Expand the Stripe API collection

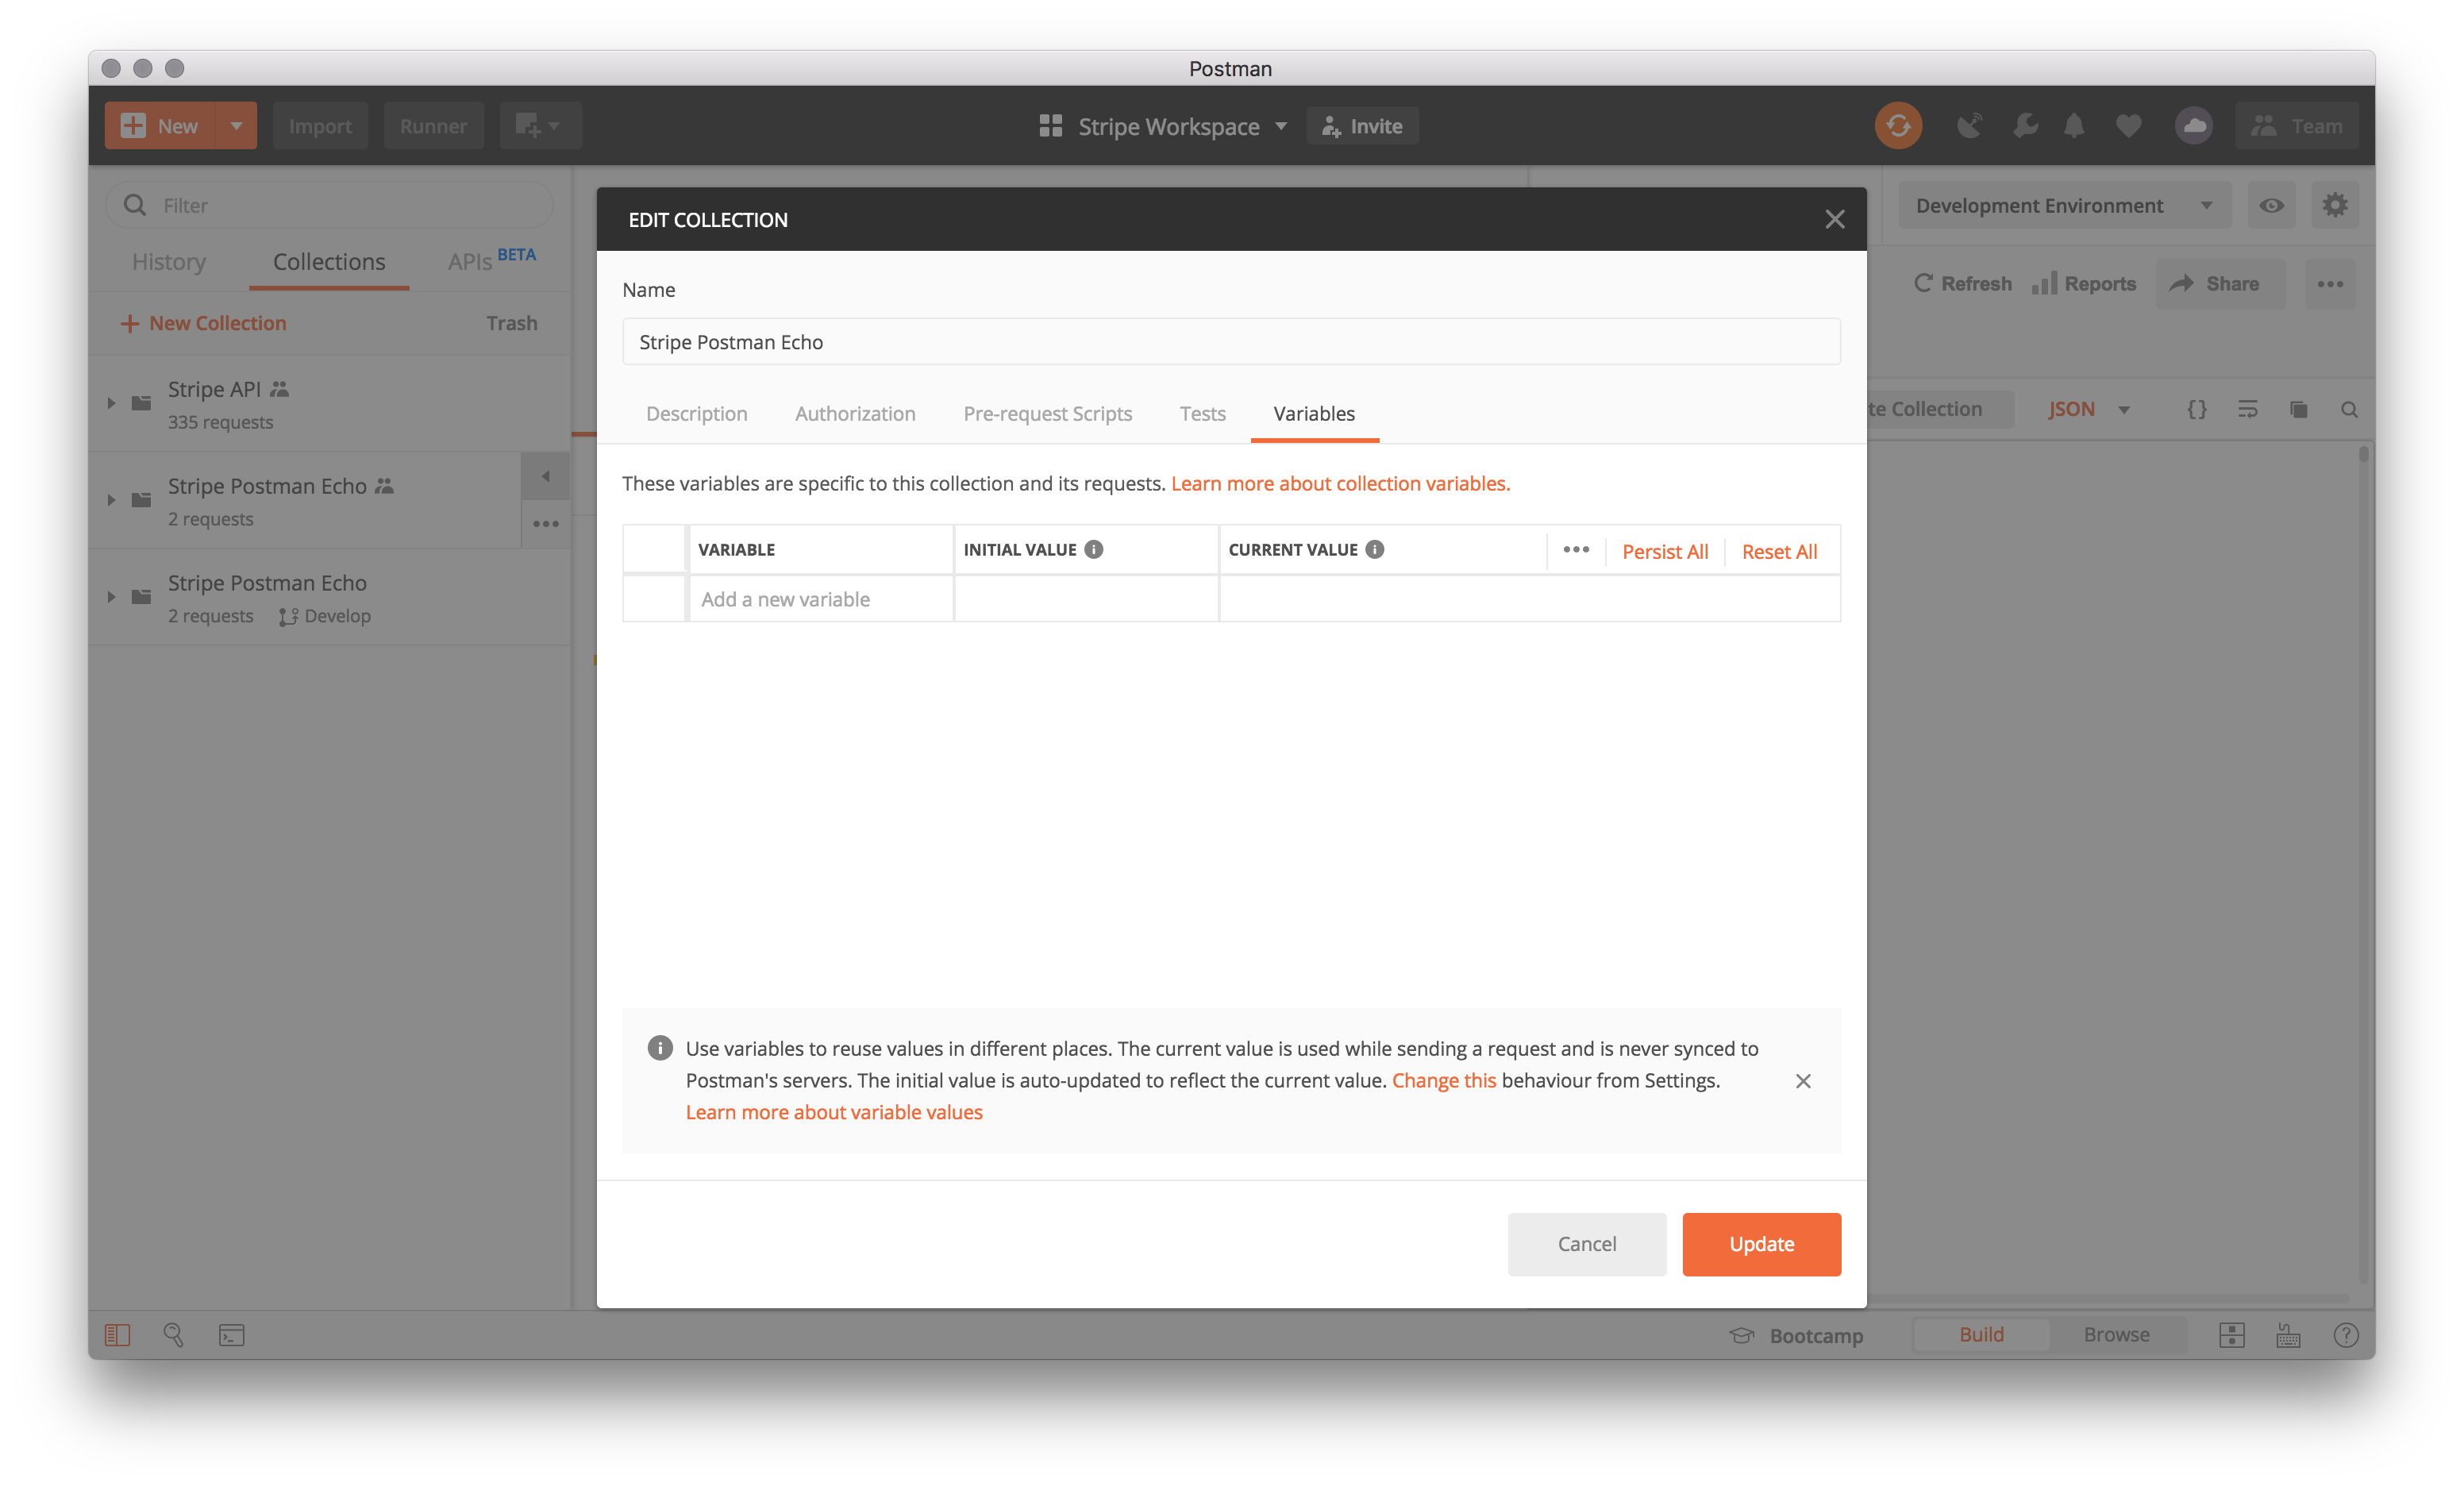click(112, 403)
